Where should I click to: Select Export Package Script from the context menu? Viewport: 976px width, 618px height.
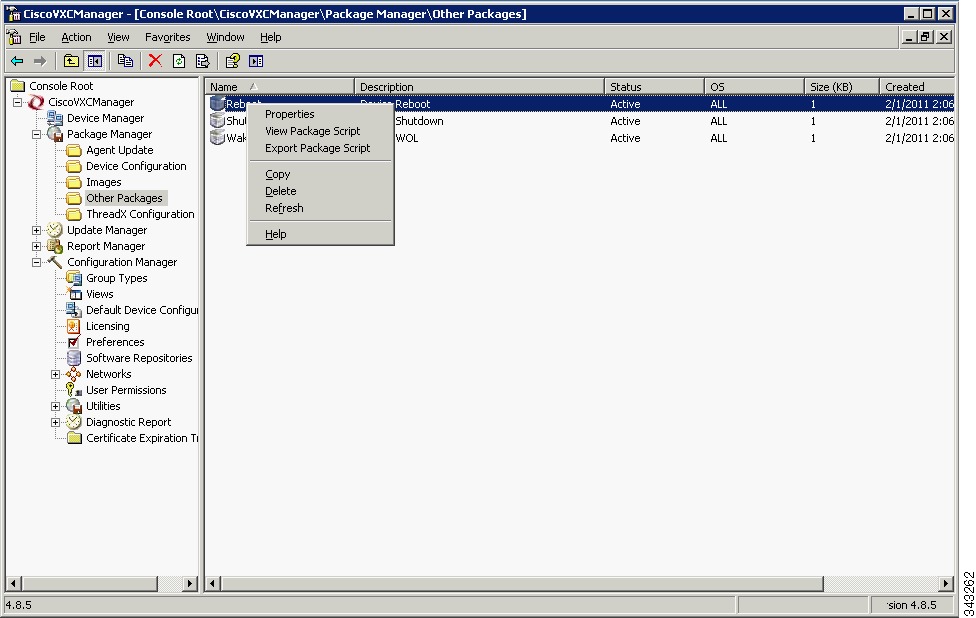[x=321, y=148]
